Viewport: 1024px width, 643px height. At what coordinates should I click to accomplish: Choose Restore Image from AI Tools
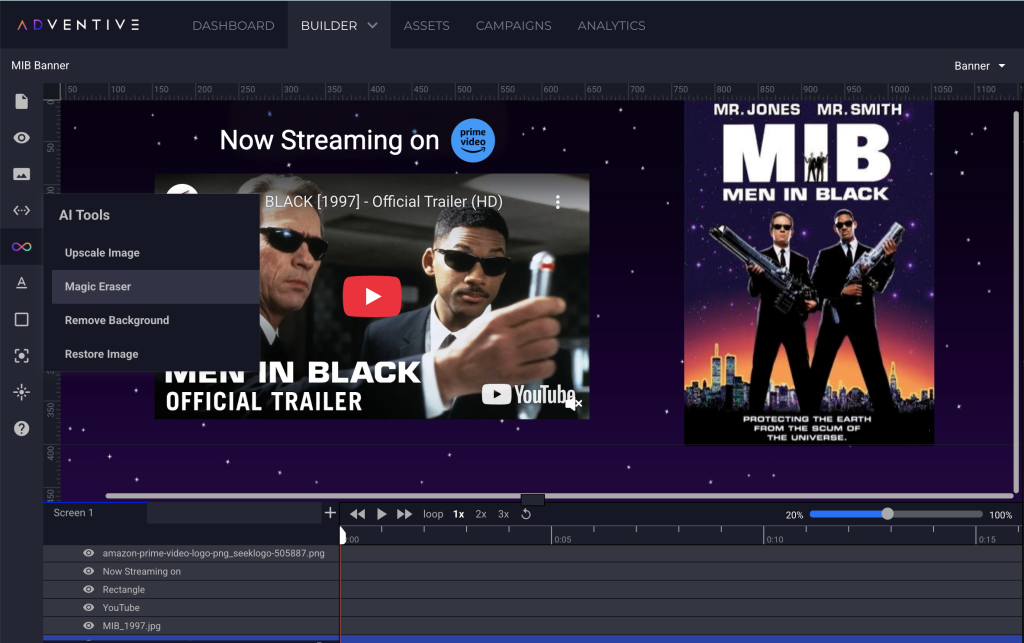[x=155, y=354]
